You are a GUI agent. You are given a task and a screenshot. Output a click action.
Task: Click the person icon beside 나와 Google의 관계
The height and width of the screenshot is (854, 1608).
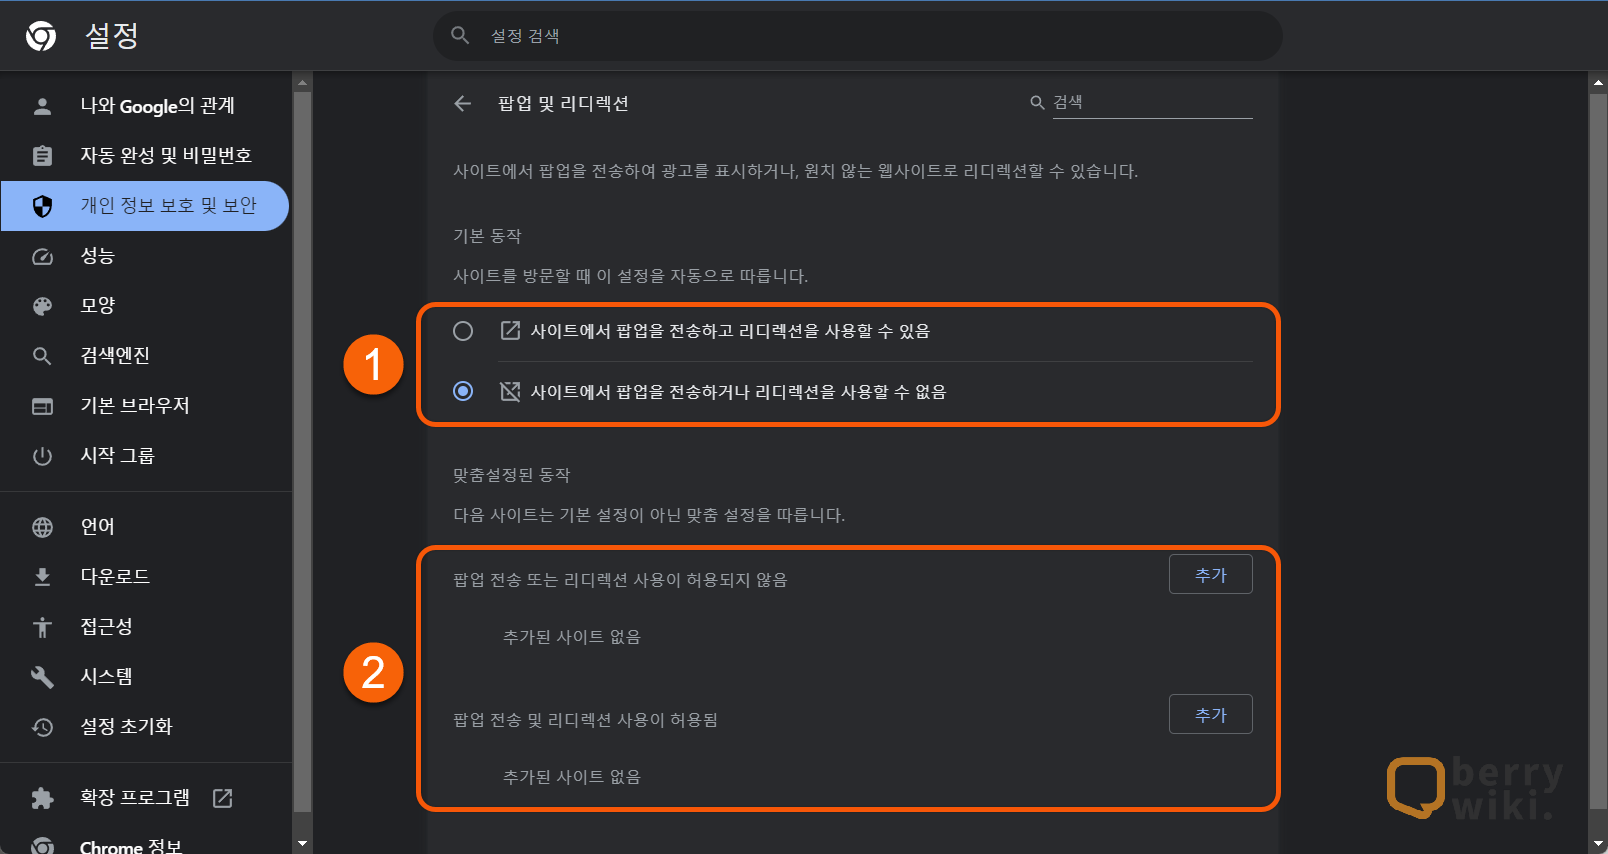(42, 106)
